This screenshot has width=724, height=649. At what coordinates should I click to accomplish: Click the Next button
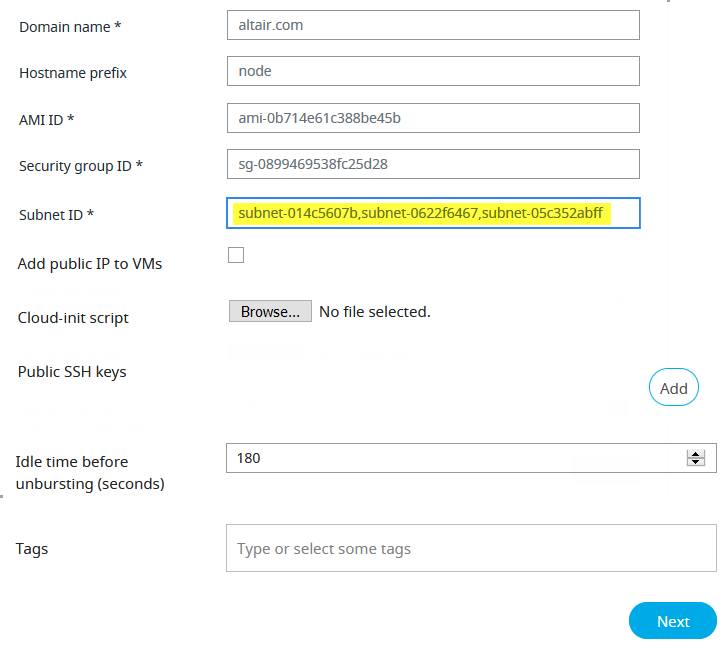tap(672, 621)
